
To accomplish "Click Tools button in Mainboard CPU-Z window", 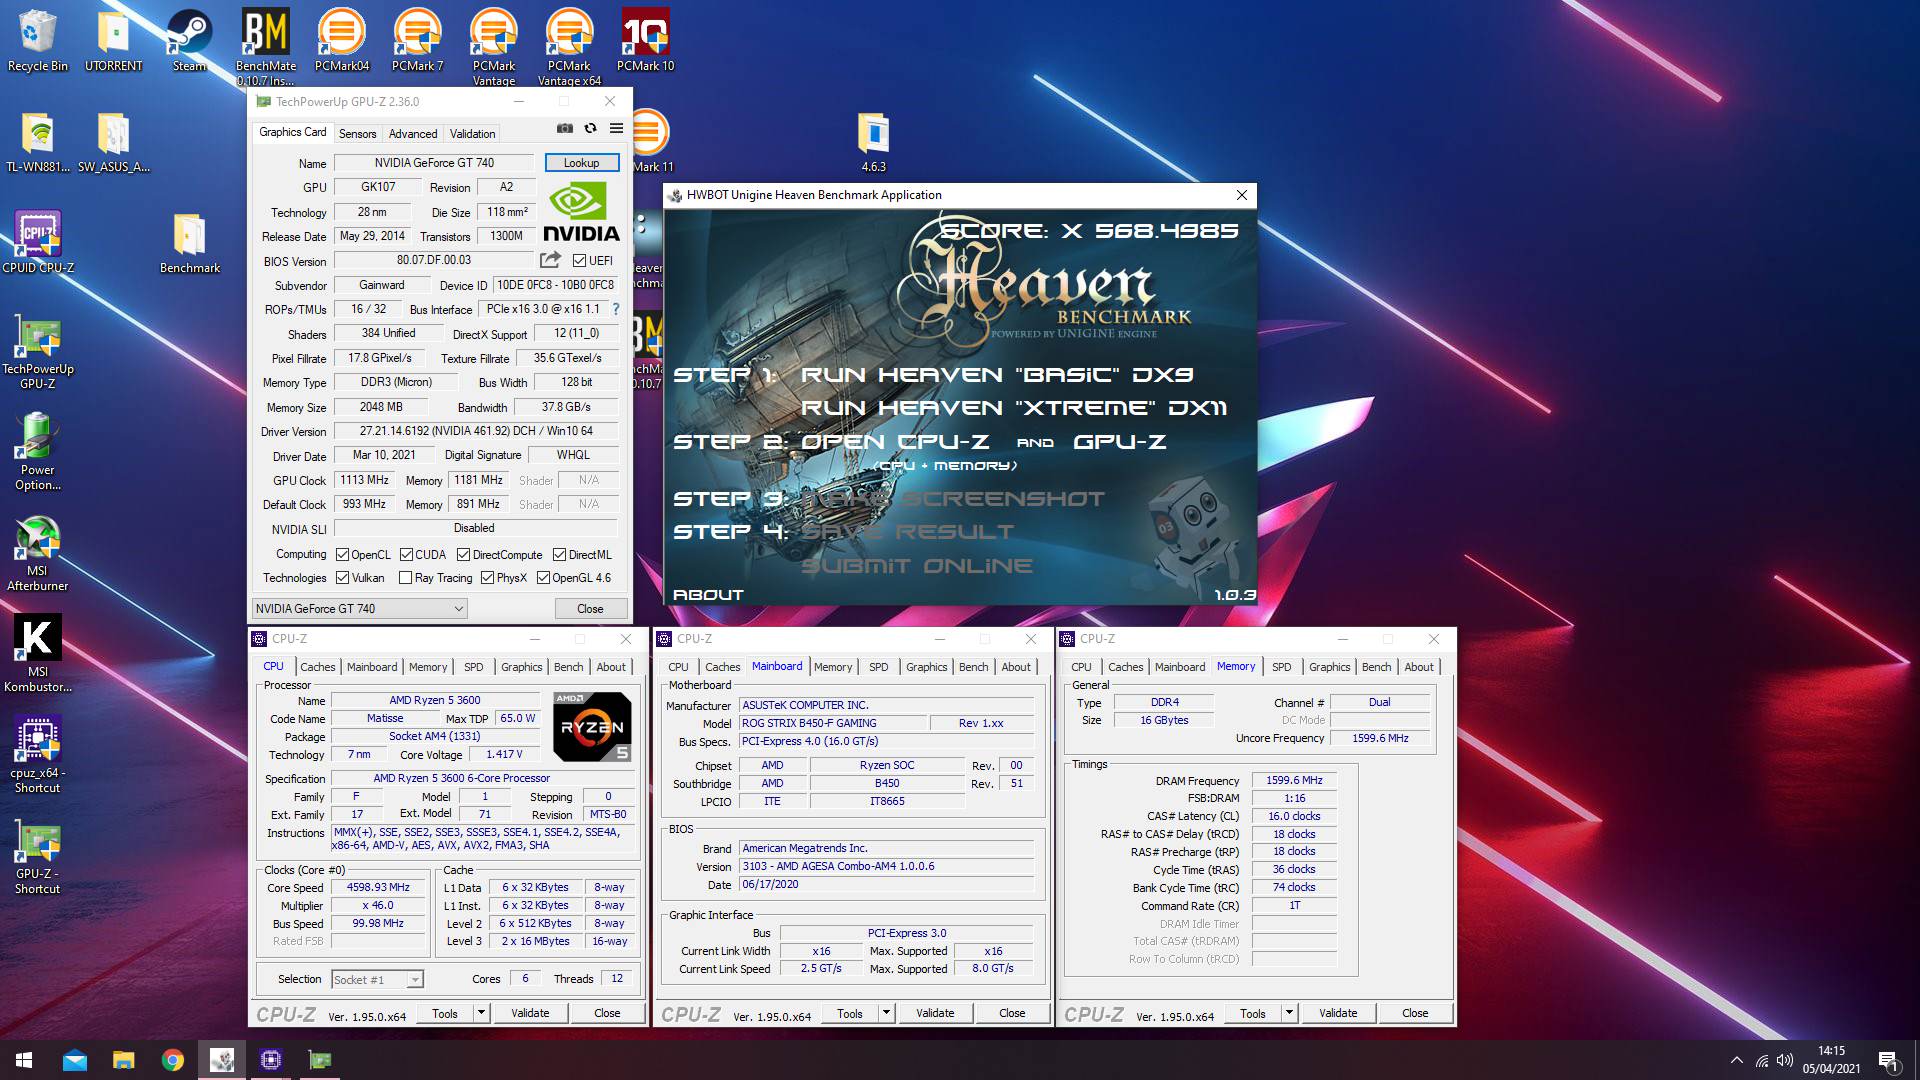I will pos(850,1013).
